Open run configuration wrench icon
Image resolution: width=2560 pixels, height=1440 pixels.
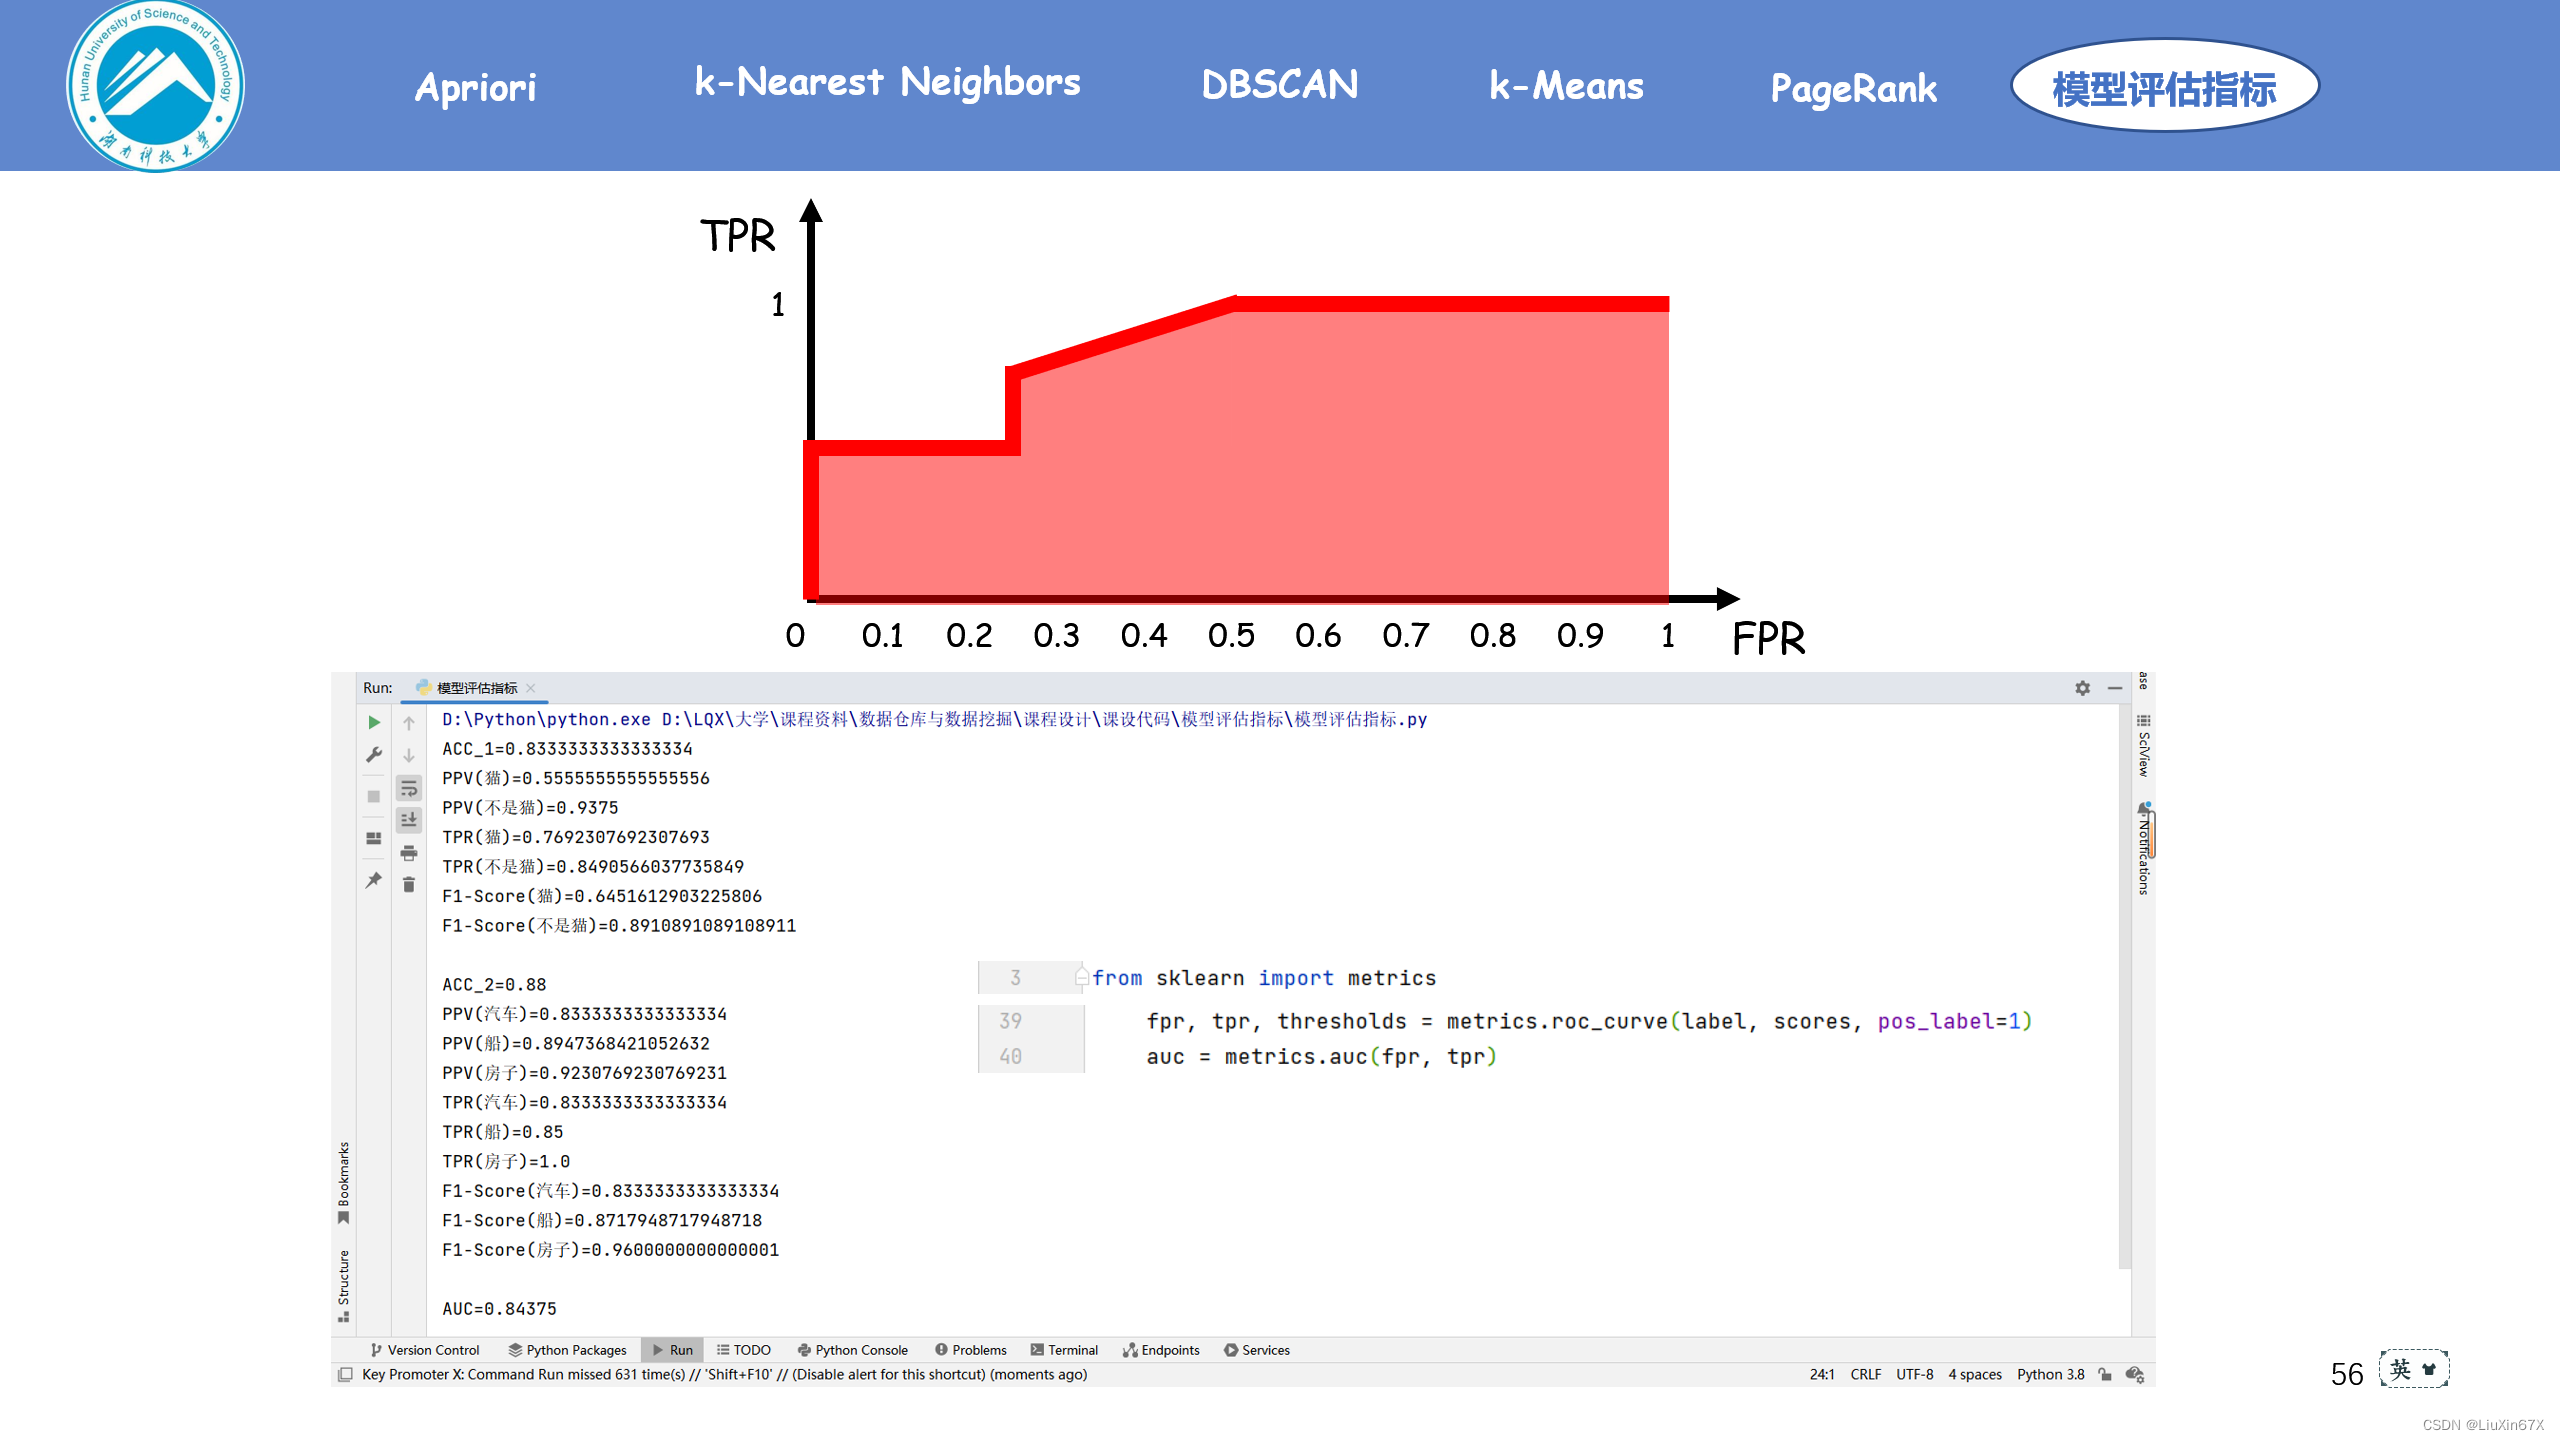(374, 755)
